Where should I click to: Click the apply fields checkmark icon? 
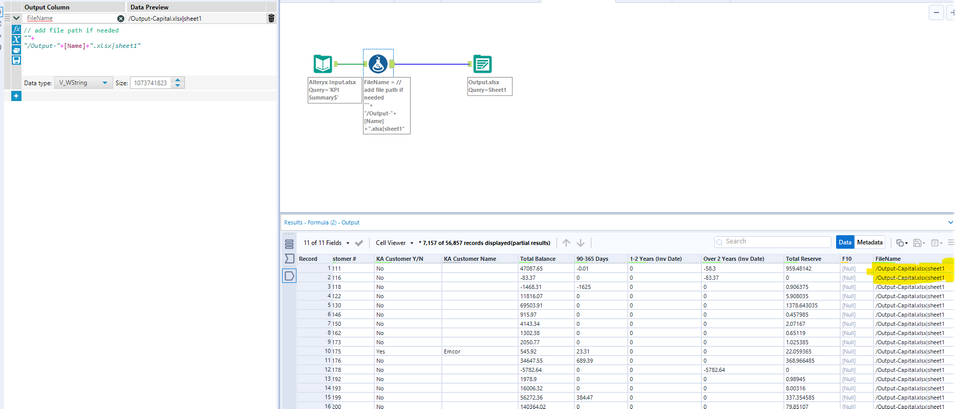tap(359, 243)
